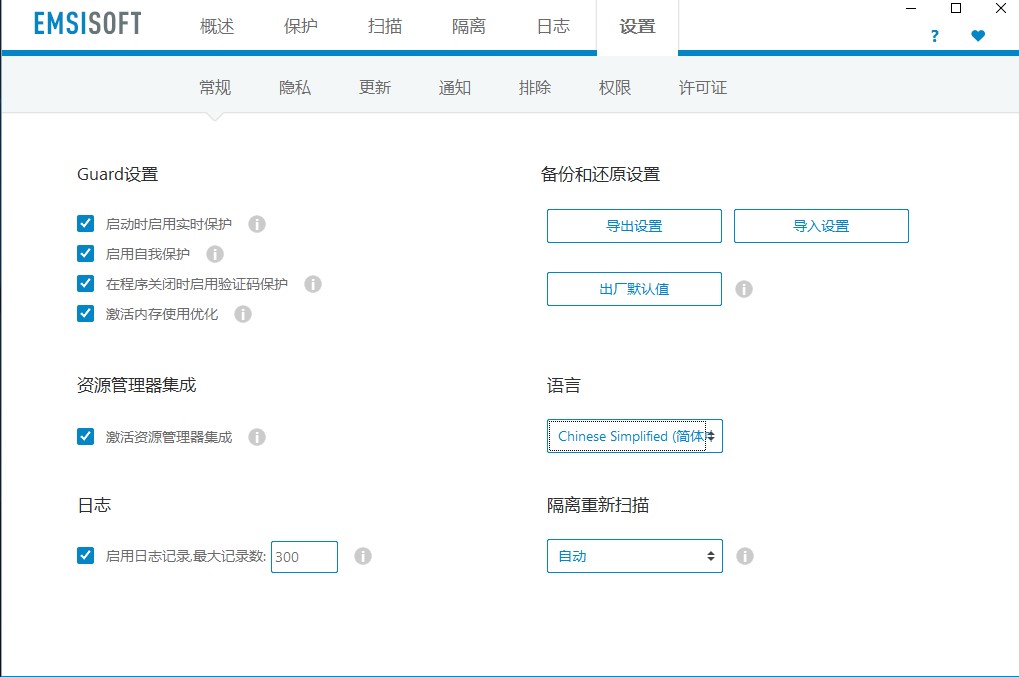
Task: Show info for 启动时启用实时保护
Action: 257,224
